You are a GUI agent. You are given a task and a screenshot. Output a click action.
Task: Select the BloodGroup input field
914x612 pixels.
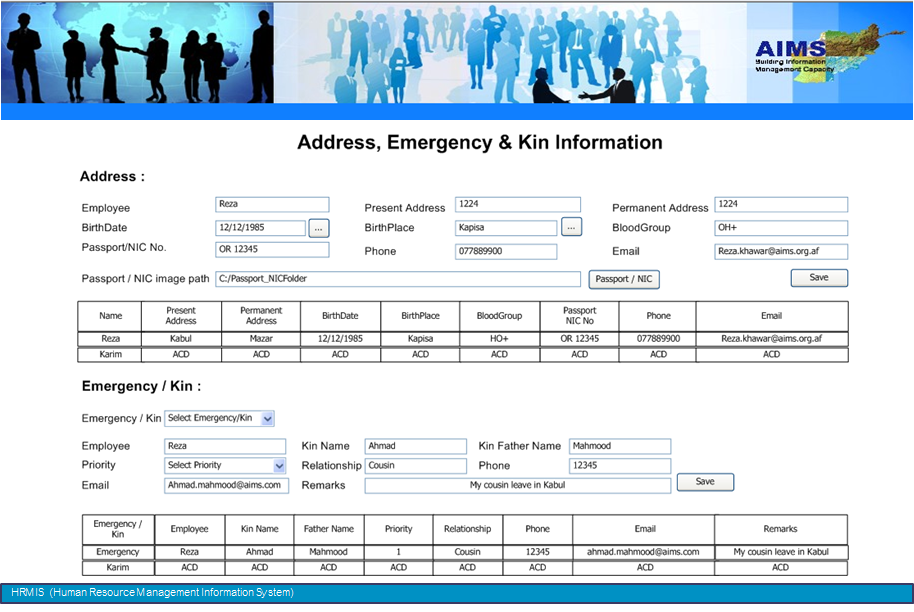coord(780,228)
